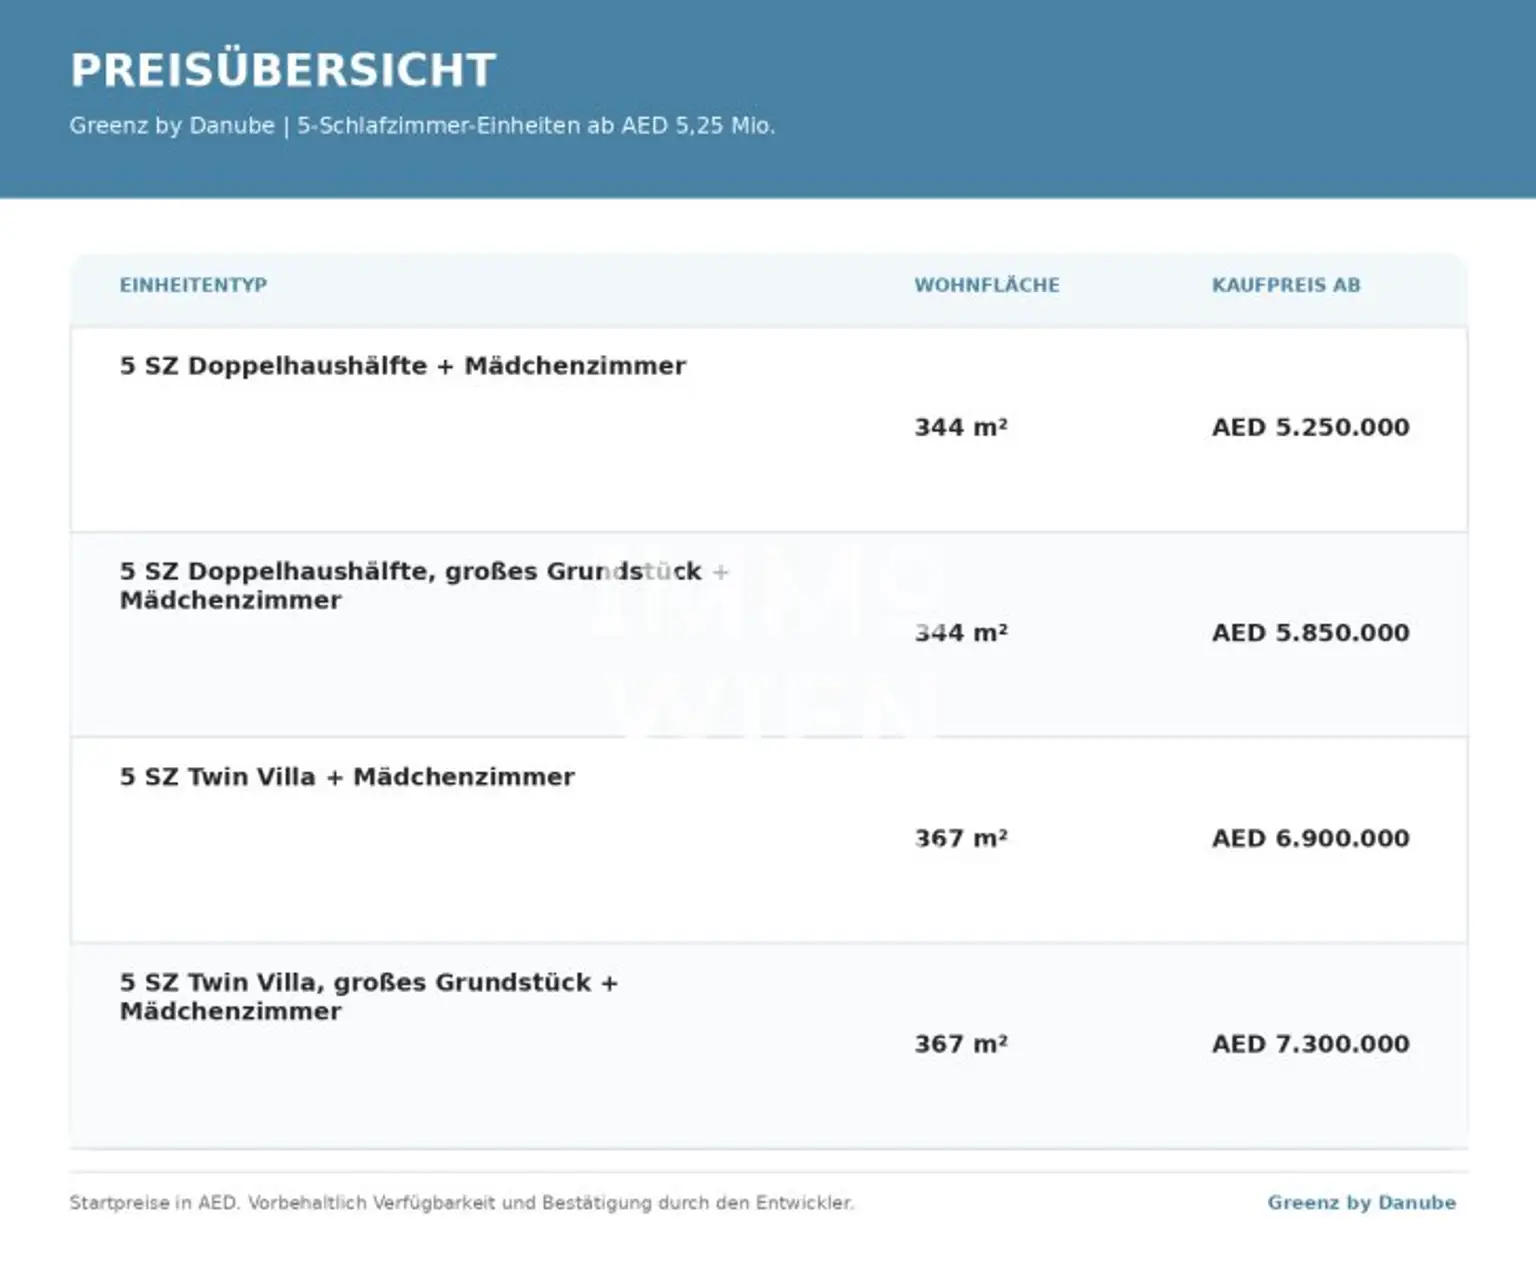Click the price AED 6.900.000

[1310, 838]
